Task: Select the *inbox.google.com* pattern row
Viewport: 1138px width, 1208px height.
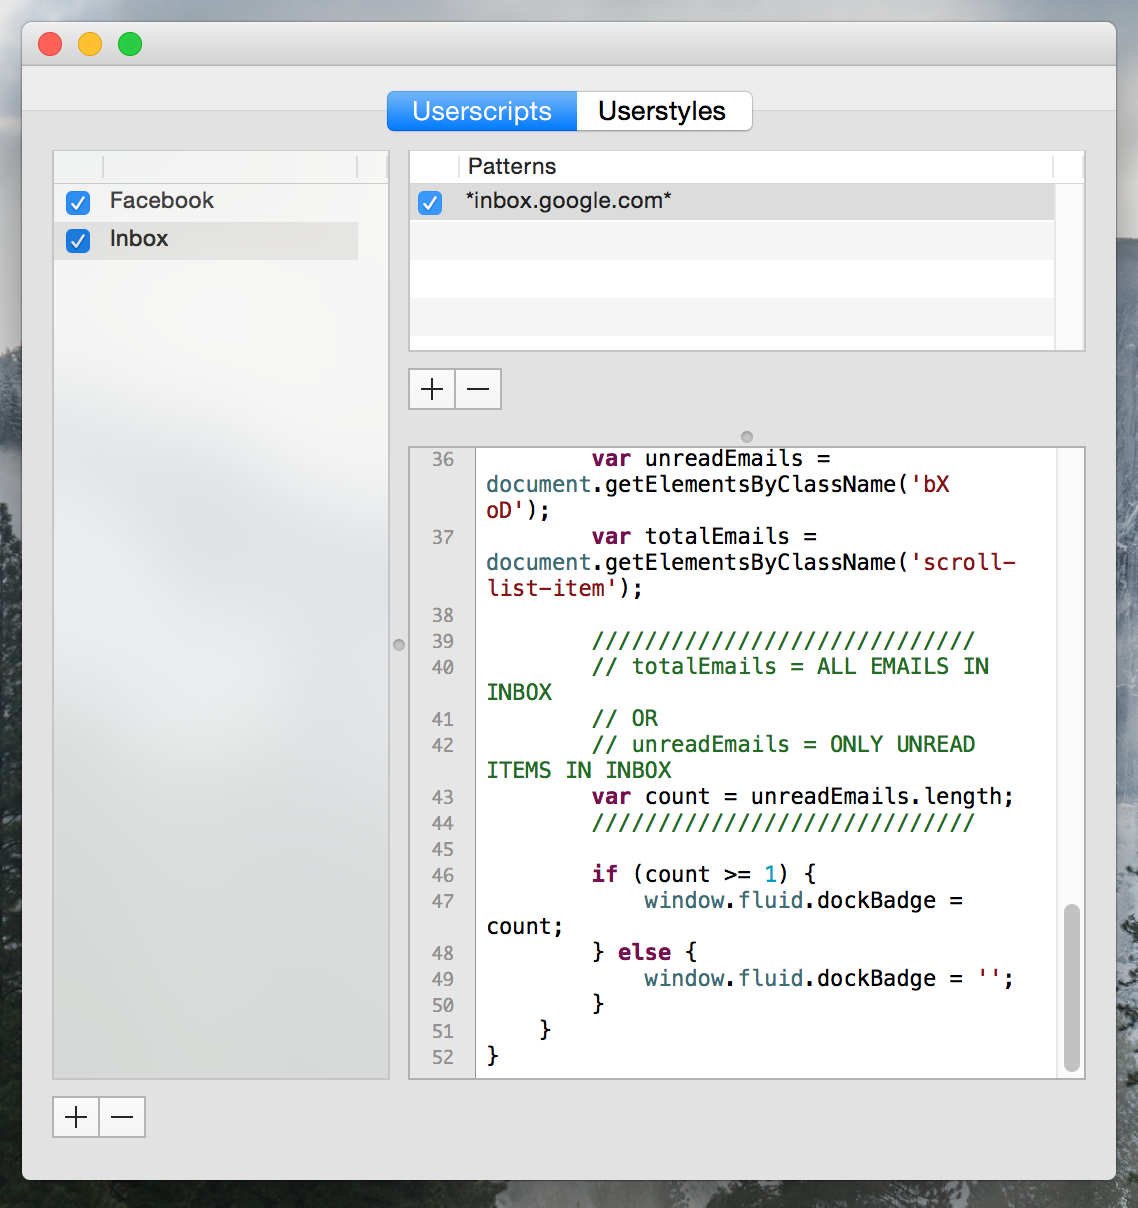Action: tap(732, 202)
